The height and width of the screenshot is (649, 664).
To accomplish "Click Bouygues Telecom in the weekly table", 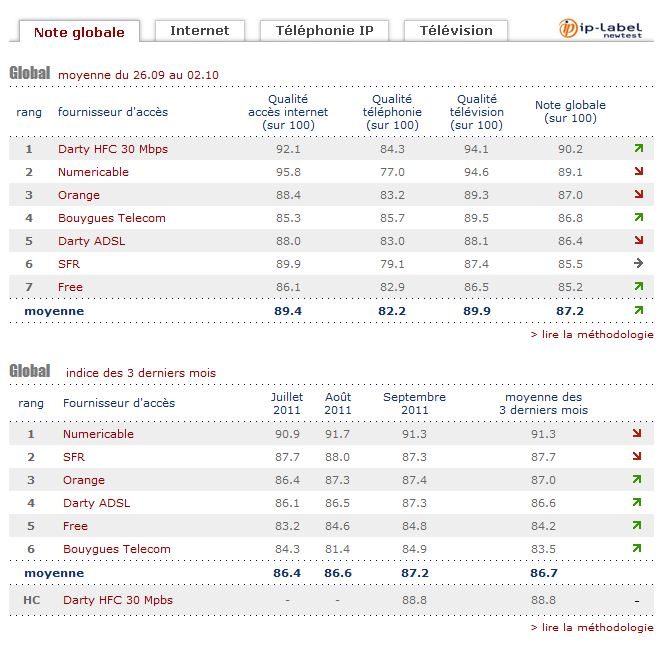I will point(112,218).
